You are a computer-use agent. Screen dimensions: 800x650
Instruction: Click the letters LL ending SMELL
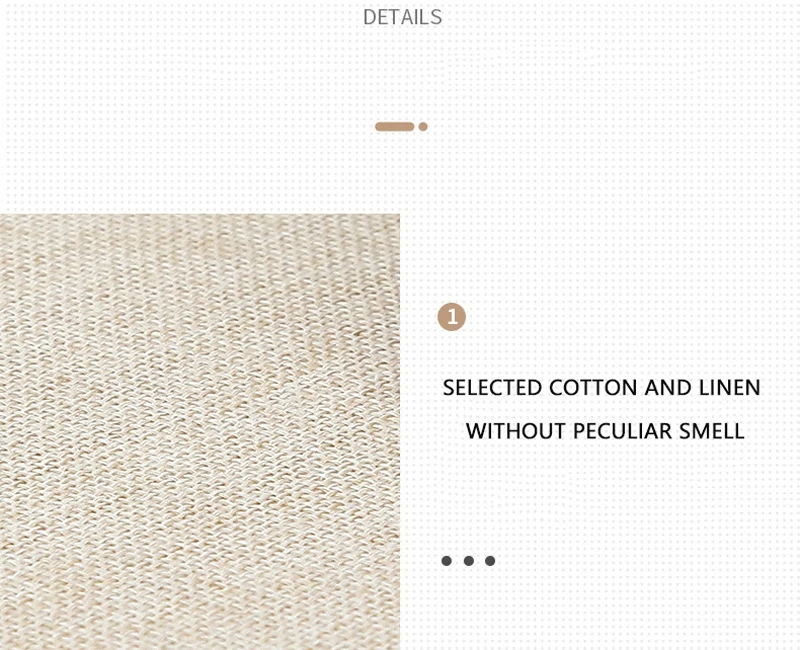coord(732,431)
